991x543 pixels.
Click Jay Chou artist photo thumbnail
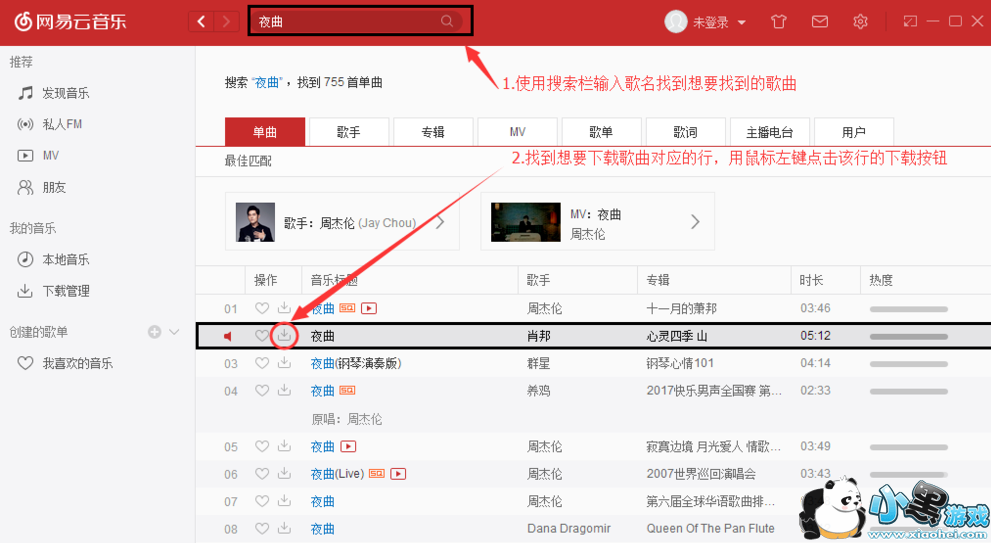[255, 222]
